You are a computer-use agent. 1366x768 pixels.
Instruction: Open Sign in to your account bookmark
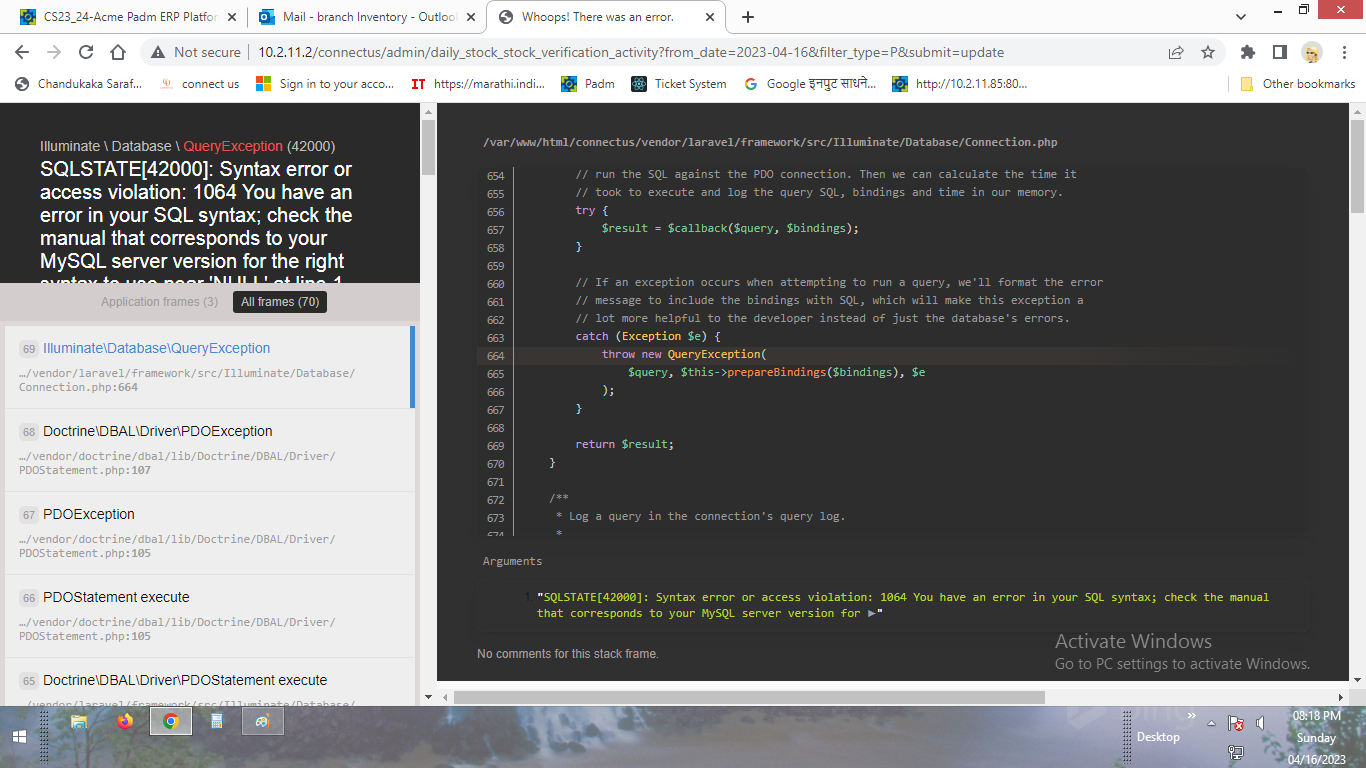tap(325, 84)
